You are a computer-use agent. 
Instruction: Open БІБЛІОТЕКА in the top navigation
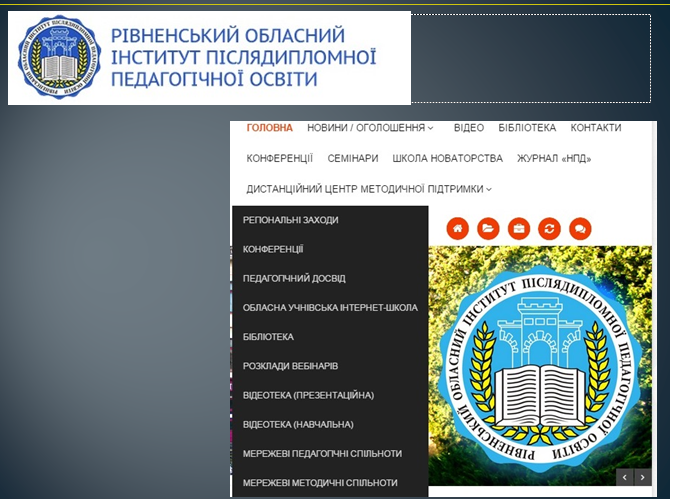pyautogui.click(x=527, y=128)
